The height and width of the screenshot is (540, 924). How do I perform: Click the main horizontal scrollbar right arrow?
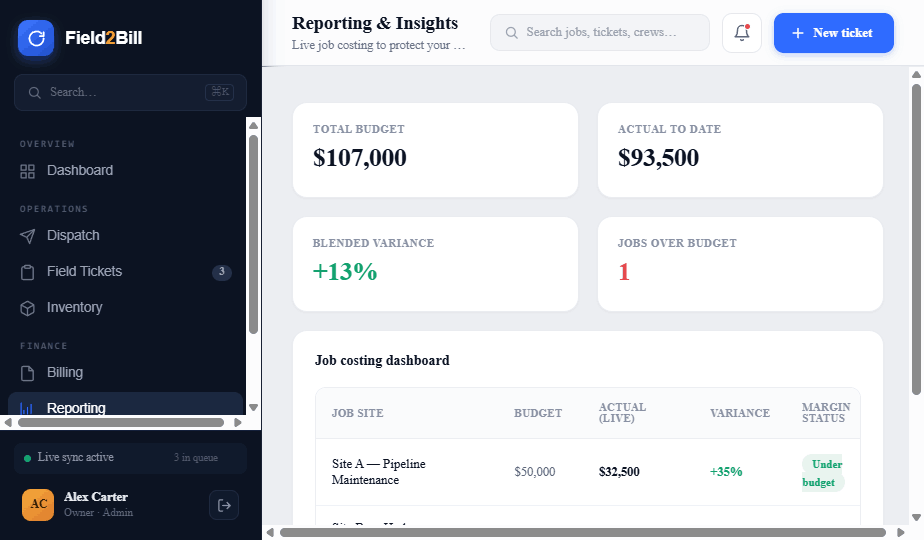900,532
